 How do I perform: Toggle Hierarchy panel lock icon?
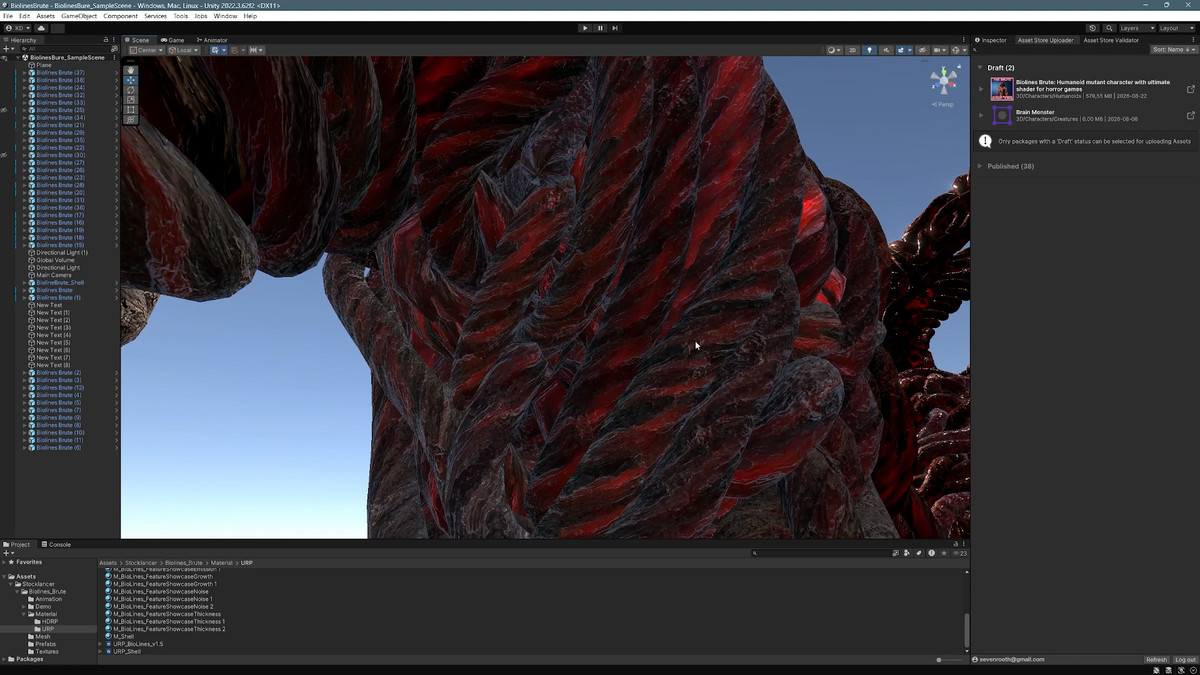(106, 40)
